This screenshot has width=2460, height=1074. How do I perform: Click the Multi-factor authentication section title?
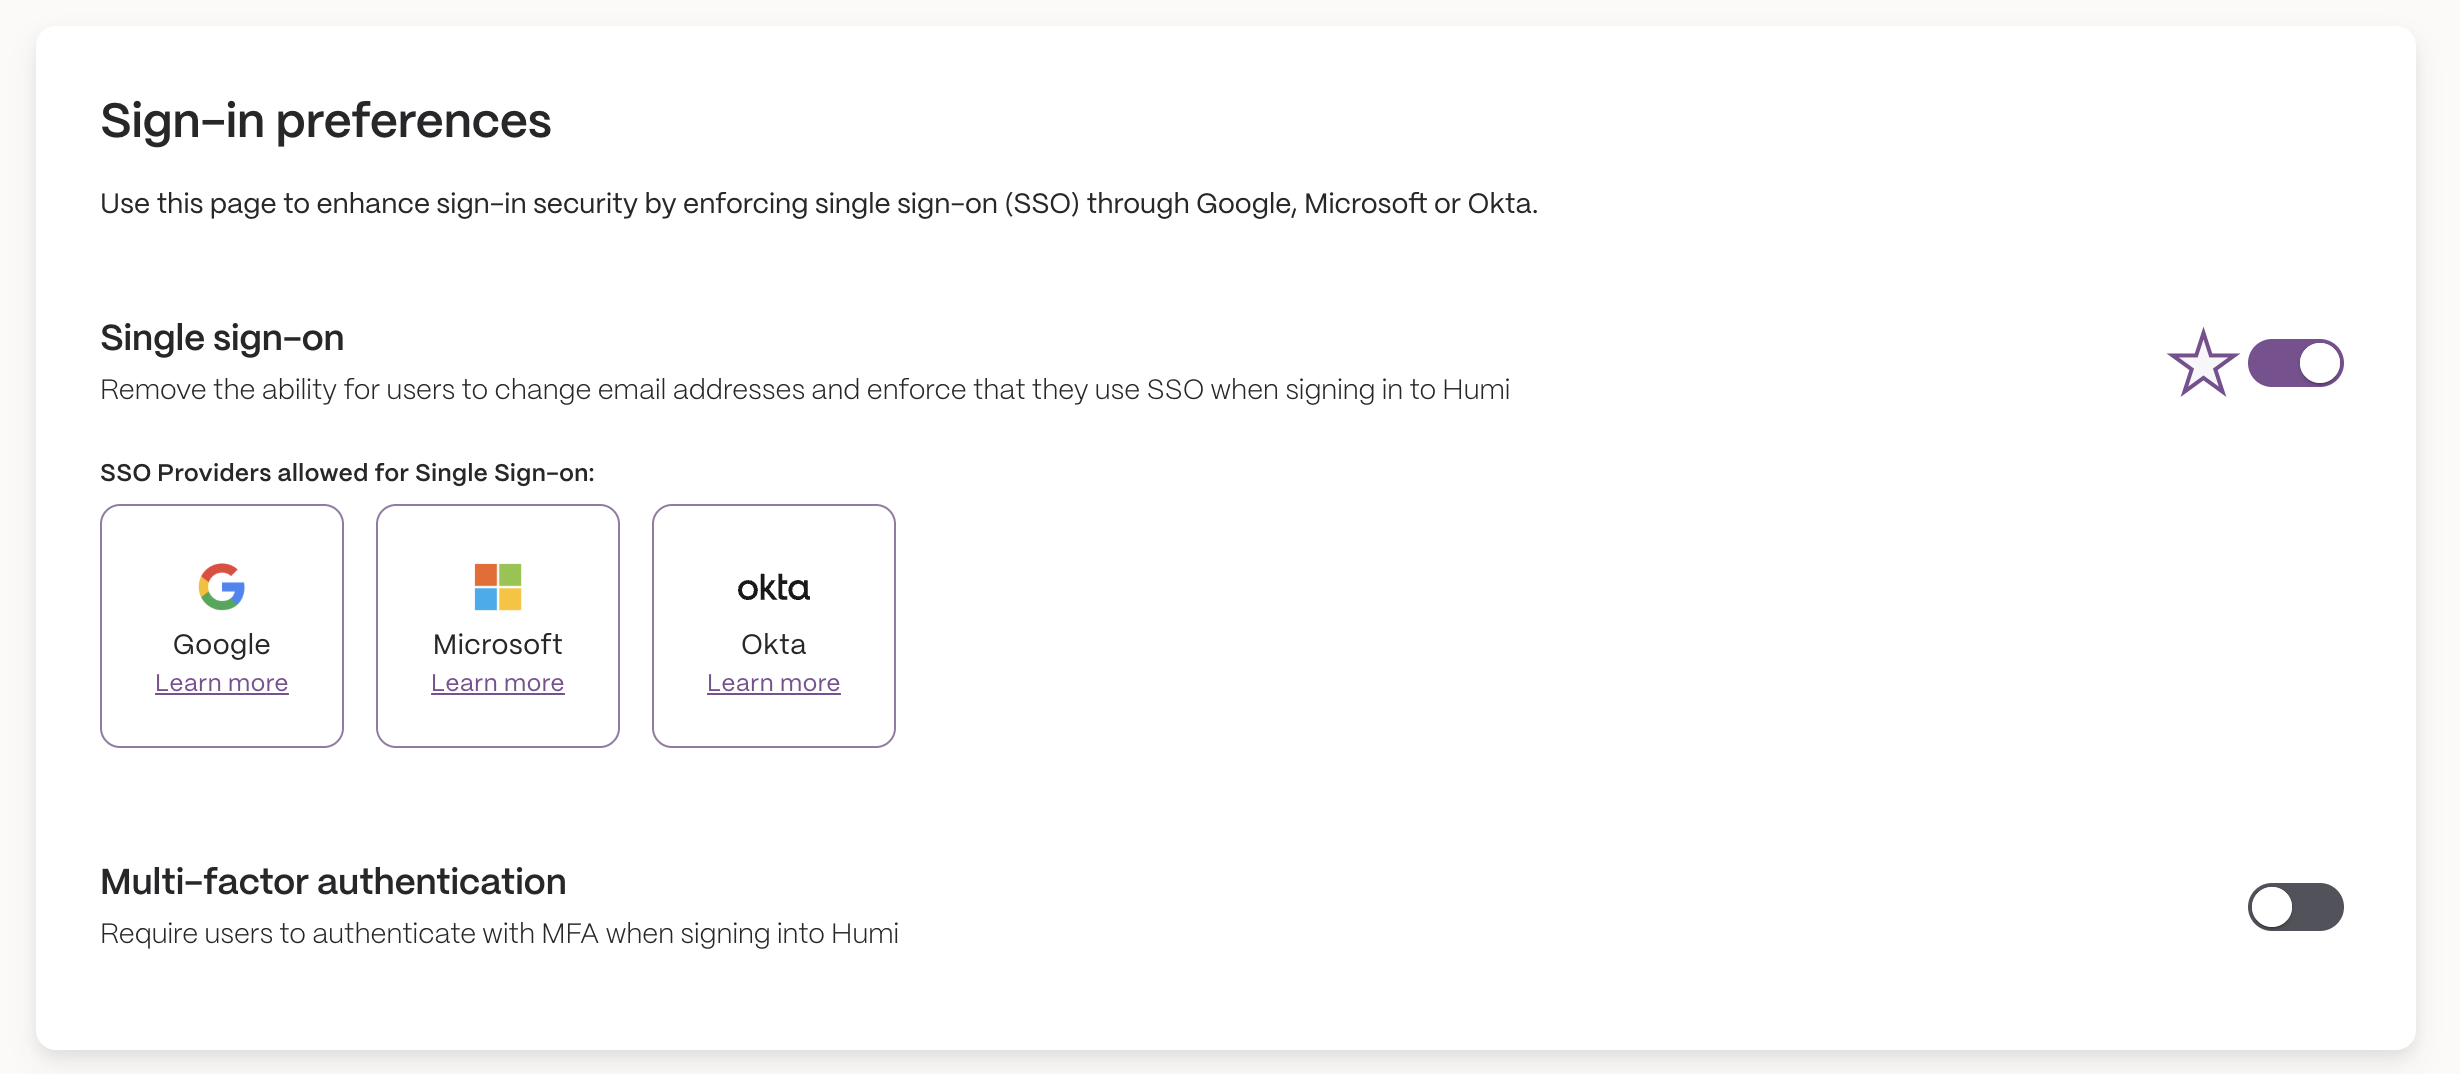334,882
